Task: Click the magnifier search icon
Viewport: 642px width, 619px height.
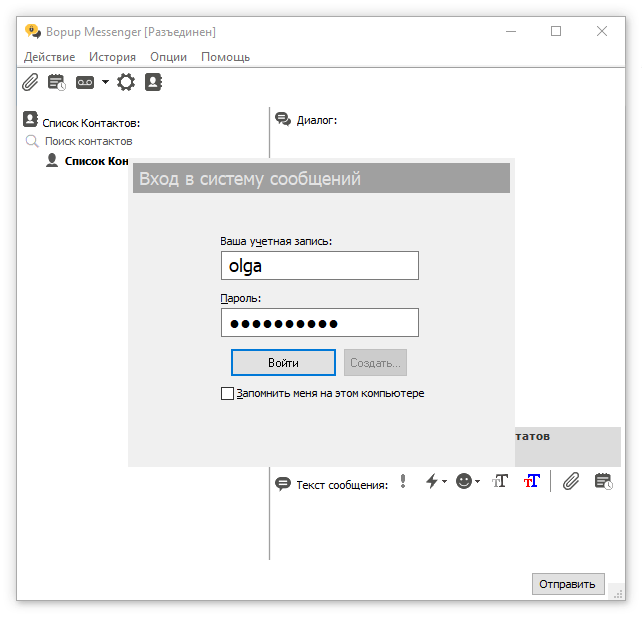Action: (x=32, y=141)
